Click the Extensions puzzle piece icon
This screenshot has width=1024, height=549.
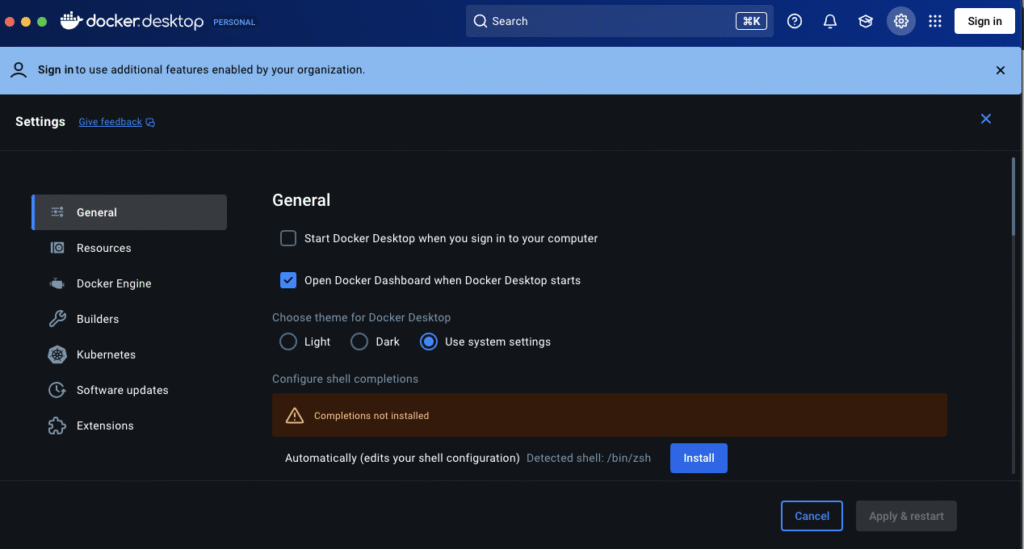tap(57, 426)
